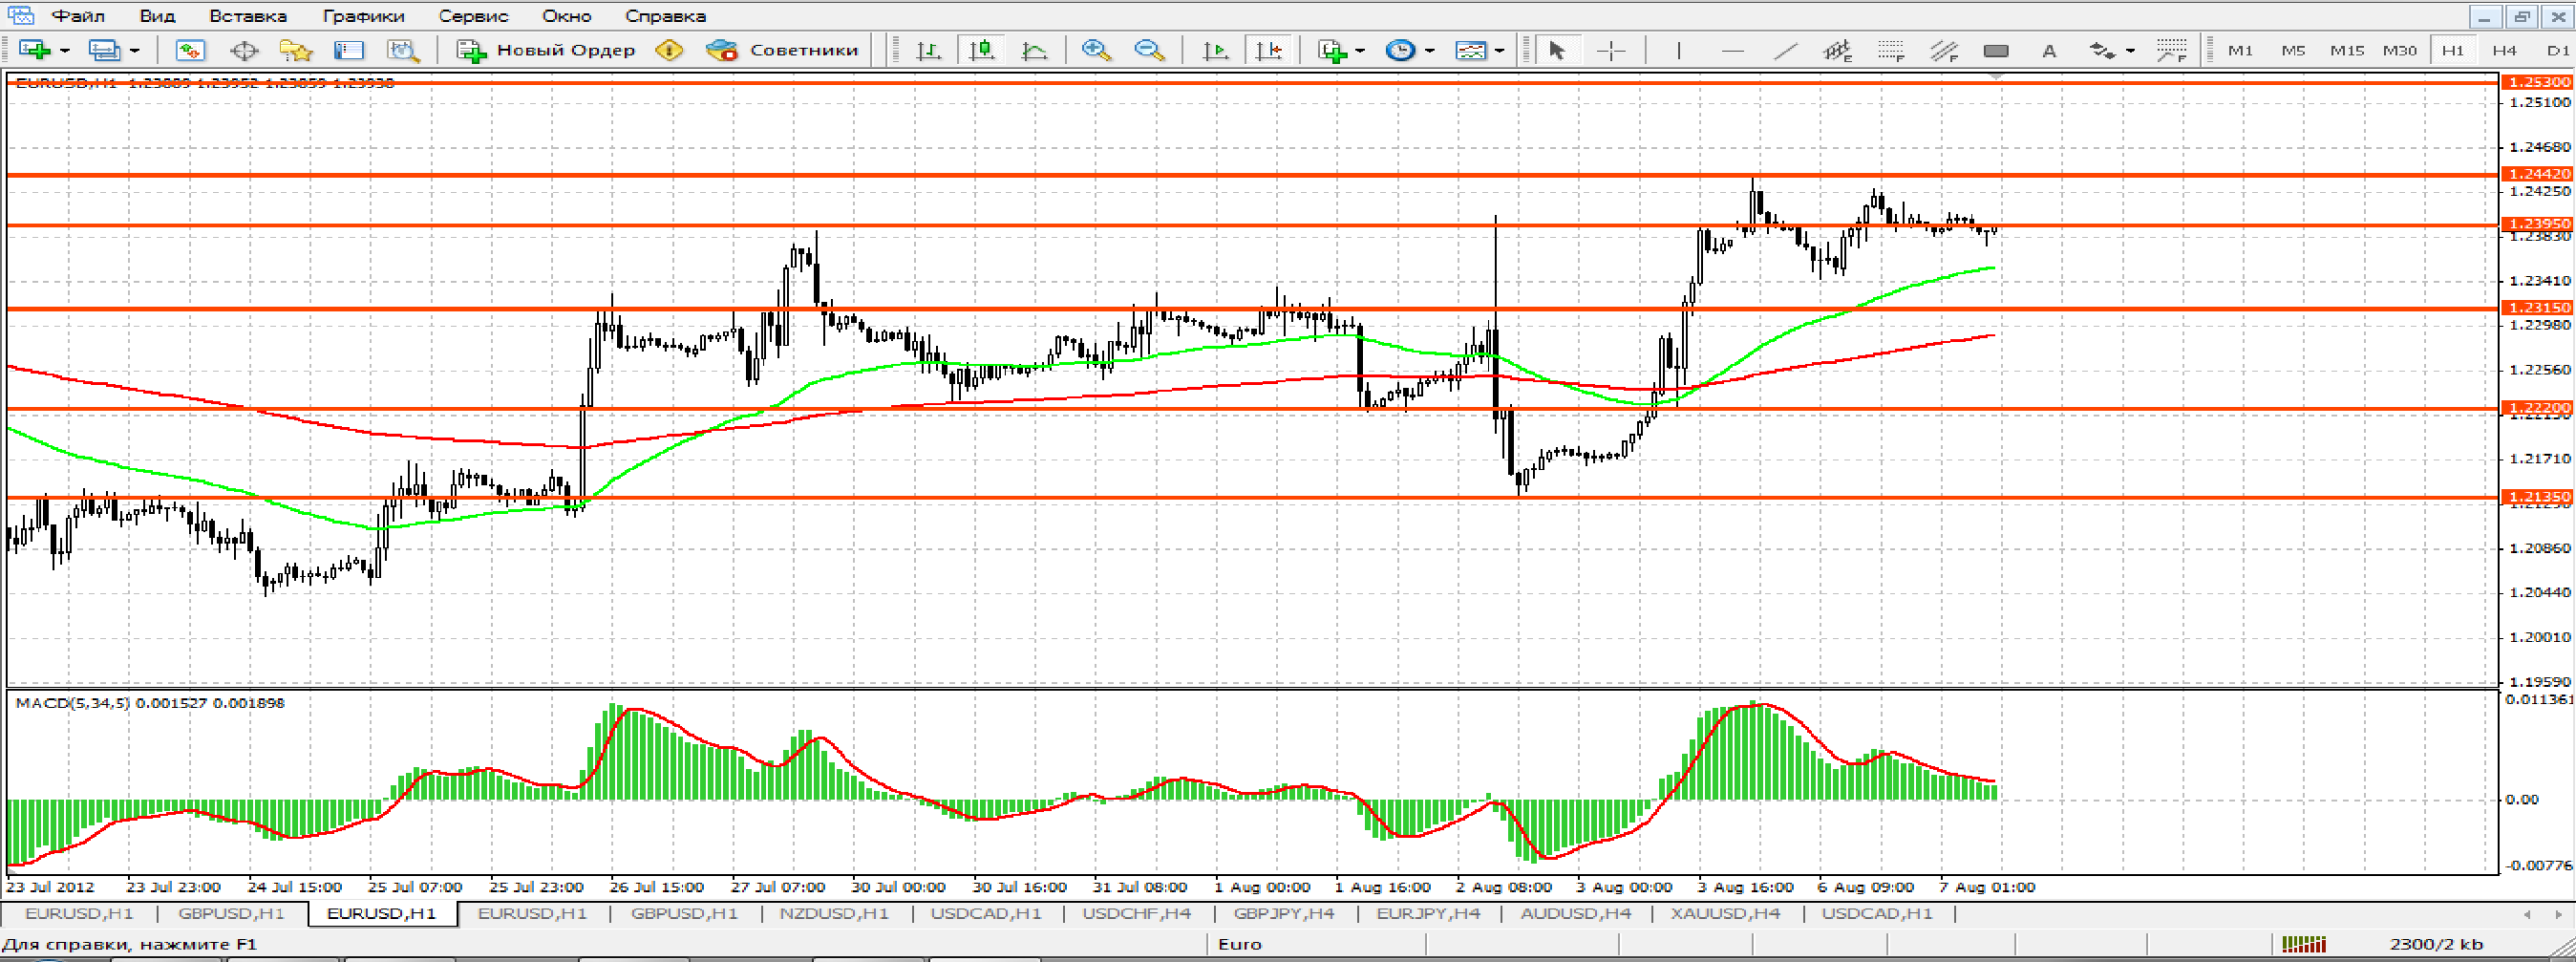Open the Сервис menu
The height and width of the screenshot is (962, 2576).
tap(473, 16)
